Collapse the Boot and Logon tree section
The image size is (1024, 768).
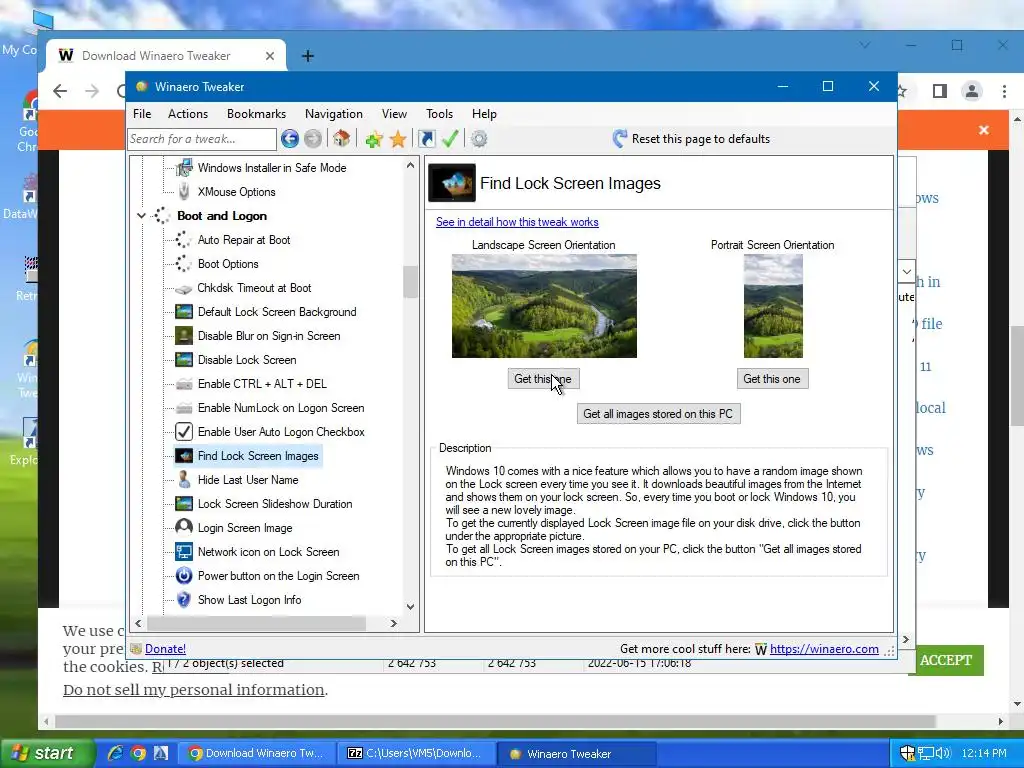pos(141,216)
